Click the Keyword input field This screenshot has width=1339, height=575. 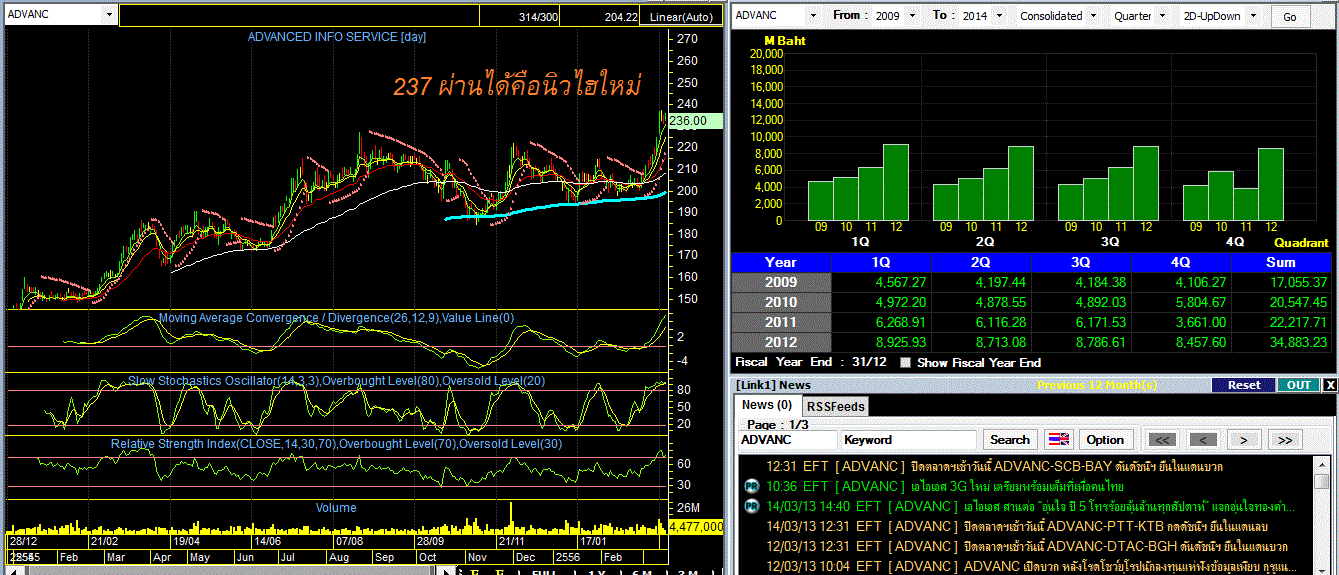(908, 440)
